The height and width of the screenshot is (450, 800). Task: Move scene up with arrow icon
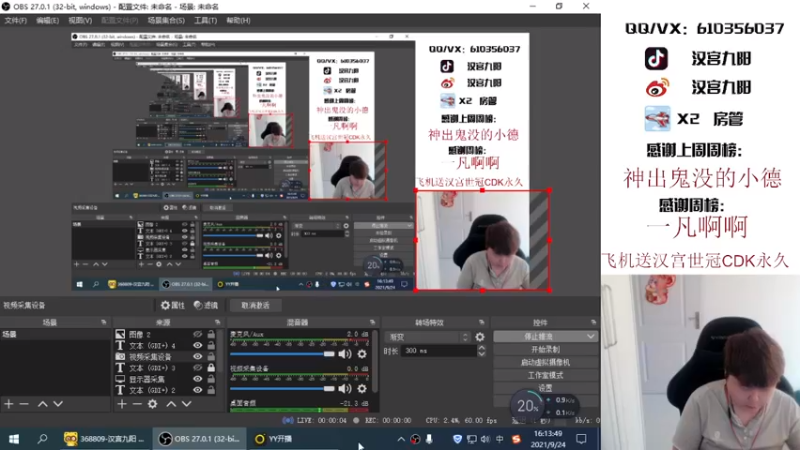coord(42,404)
